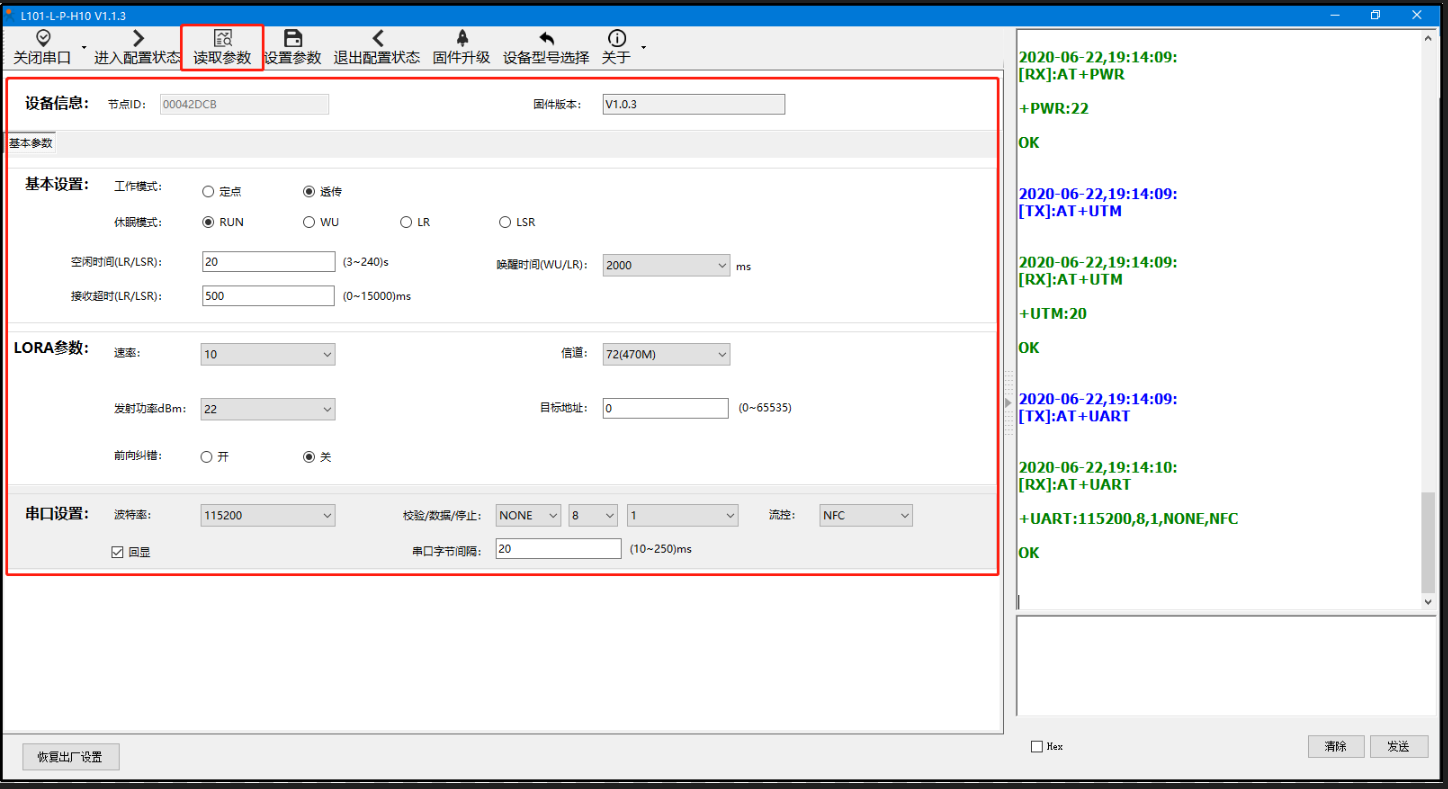The image size is (1448, 789).
Task: Click the 清除 clear log button
Action: (x=1335, y=747)
